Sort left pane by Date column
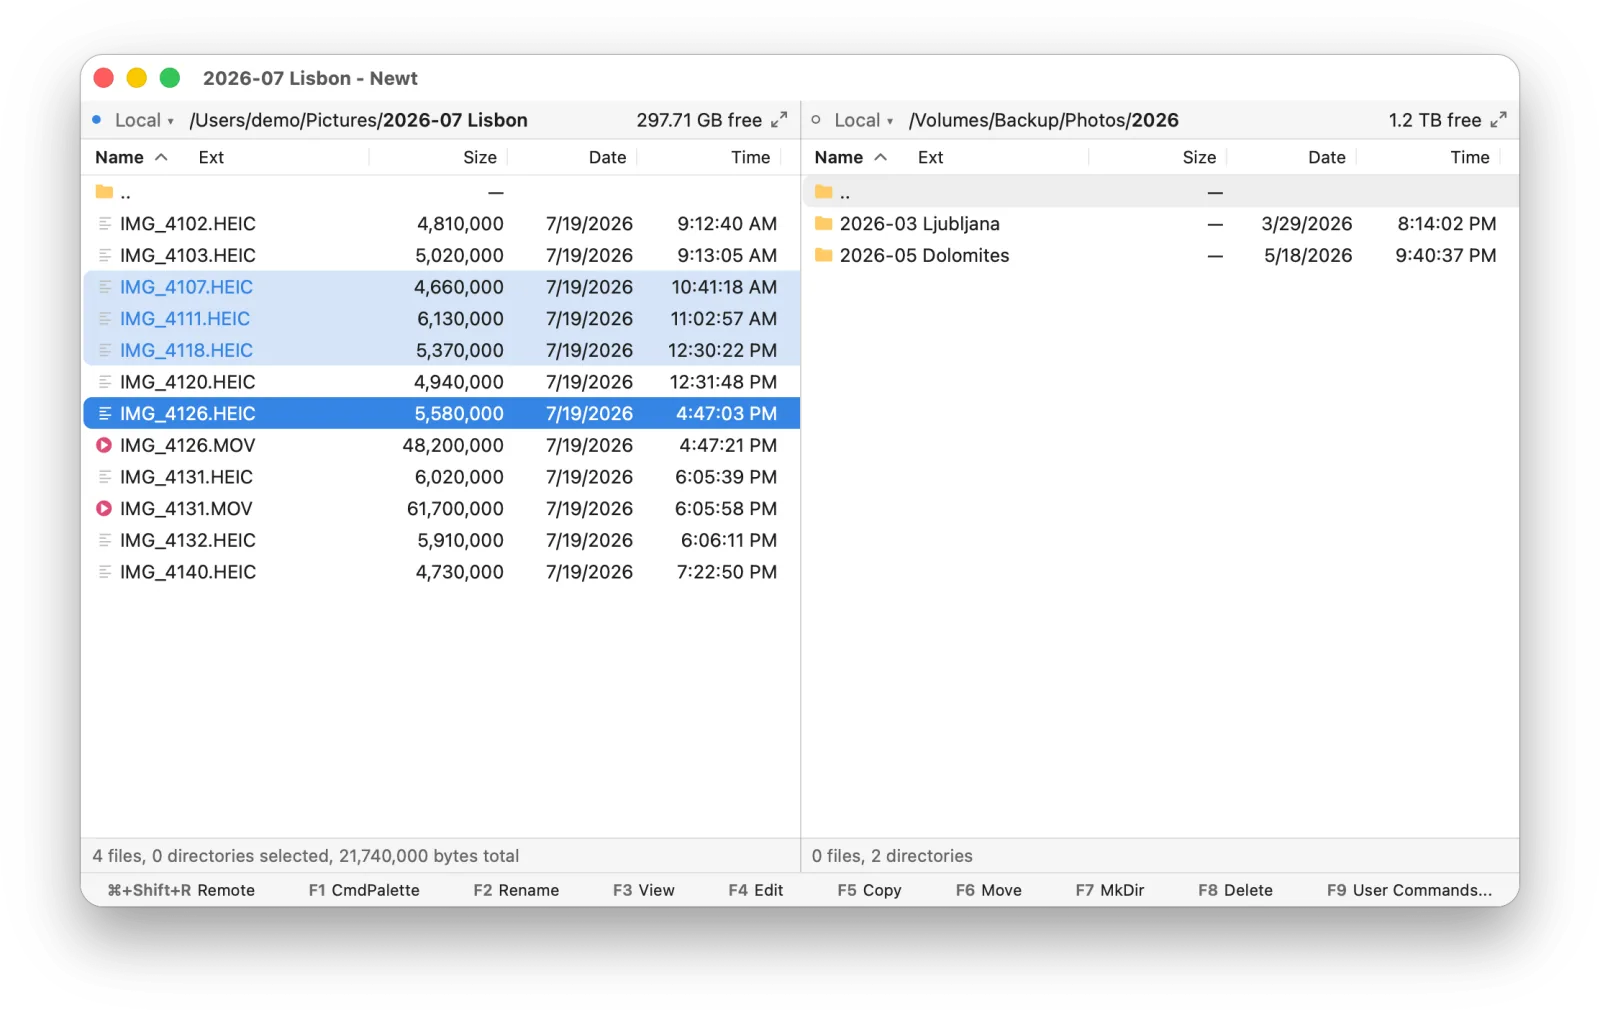Image resolution: width=1600 pixels, height=1013 pixels. pos(607,157)
